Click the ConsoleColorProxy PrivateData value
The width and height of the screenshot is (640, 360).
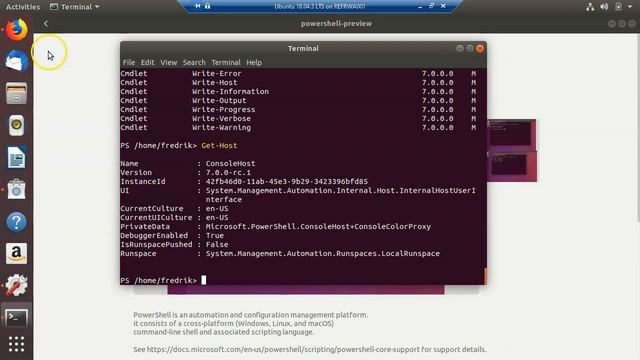(x=318, y=227)
